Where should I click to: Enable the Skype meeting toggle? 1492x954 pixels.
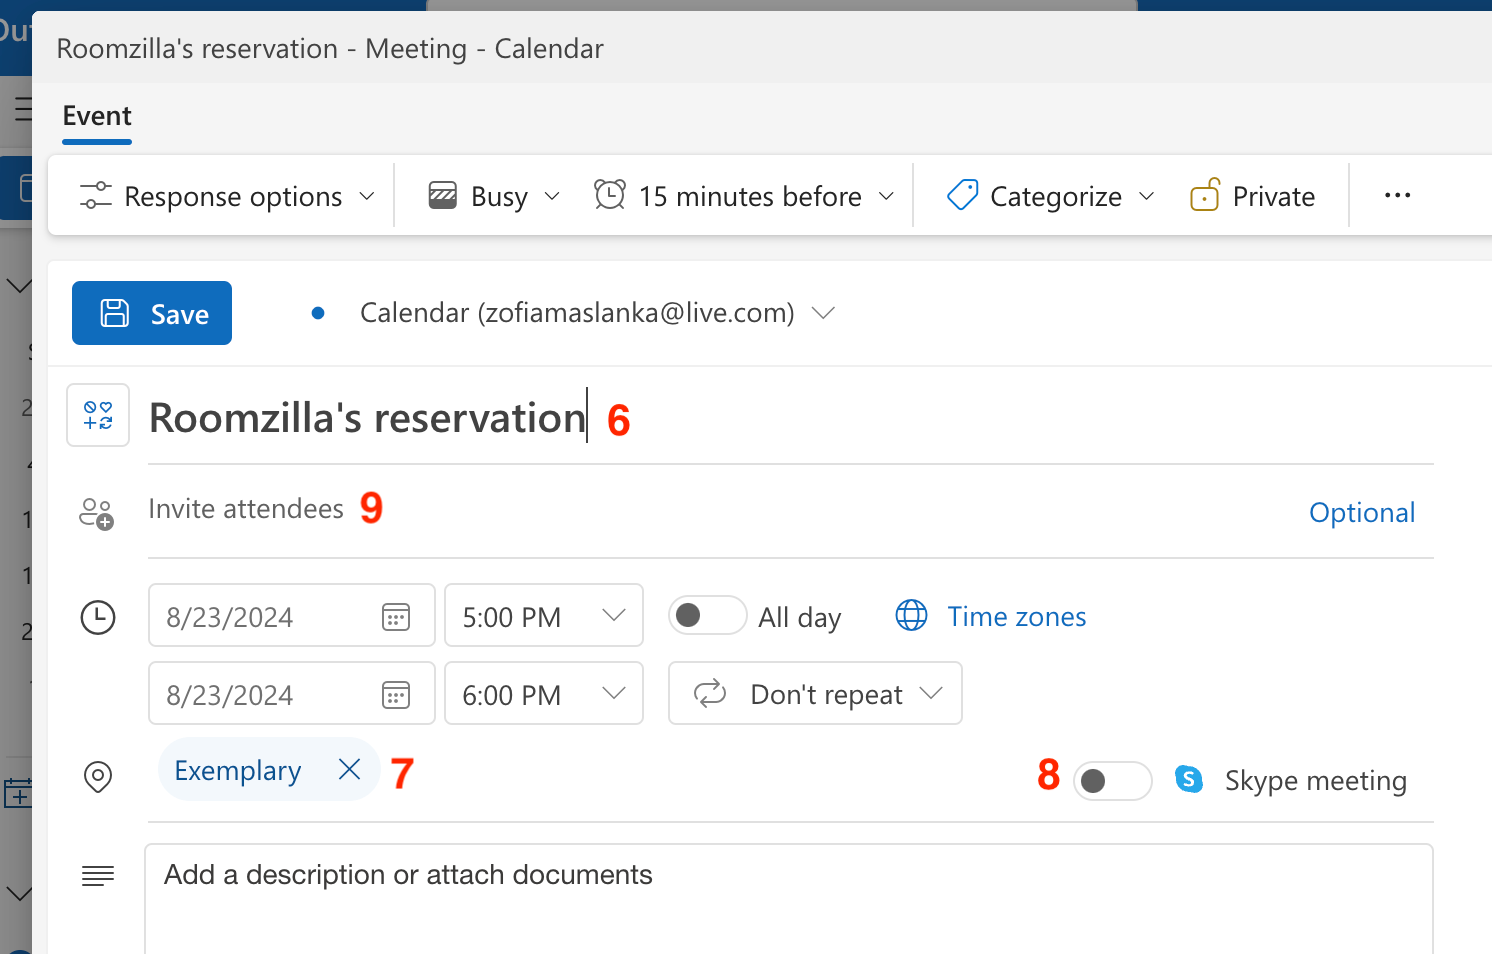(x=1112, y=781)
